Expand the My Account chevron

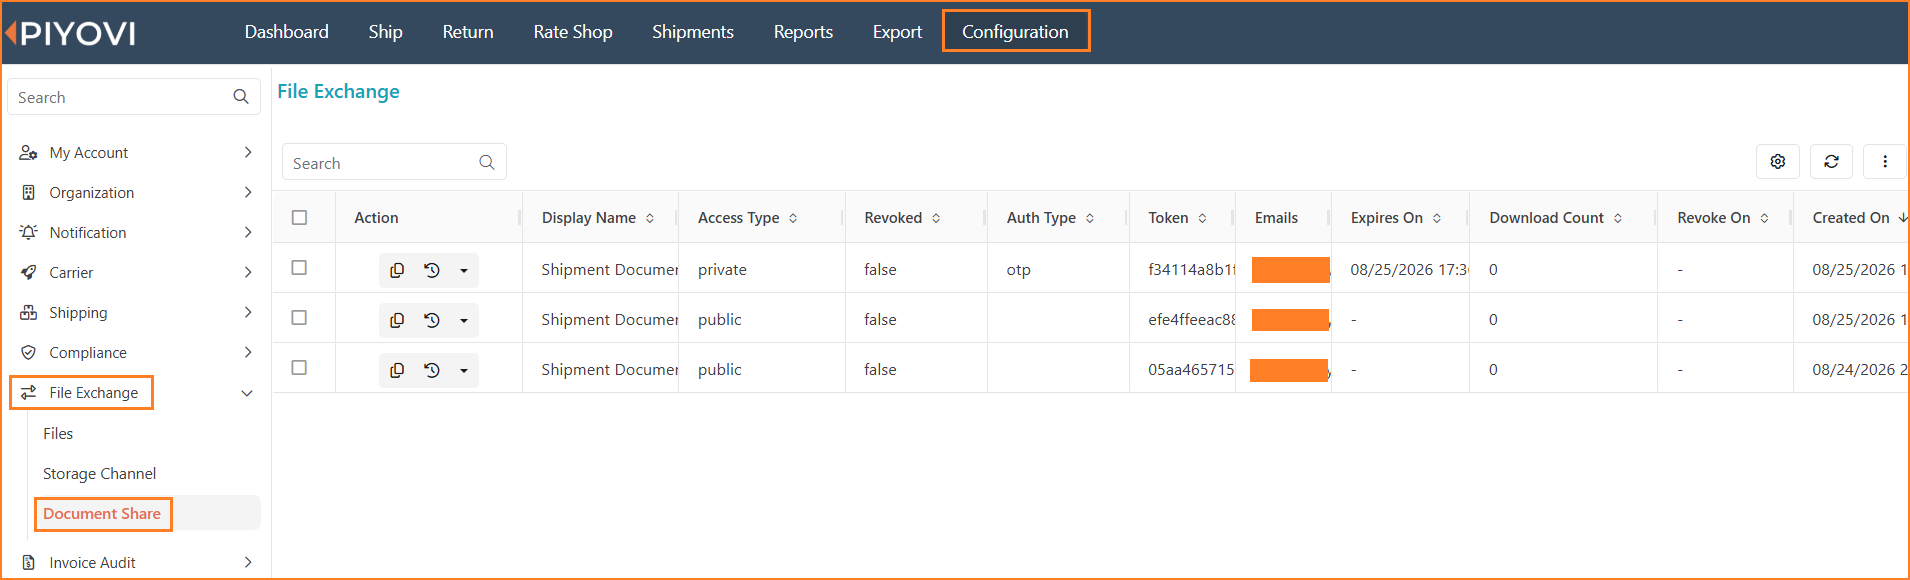(248, 152)
